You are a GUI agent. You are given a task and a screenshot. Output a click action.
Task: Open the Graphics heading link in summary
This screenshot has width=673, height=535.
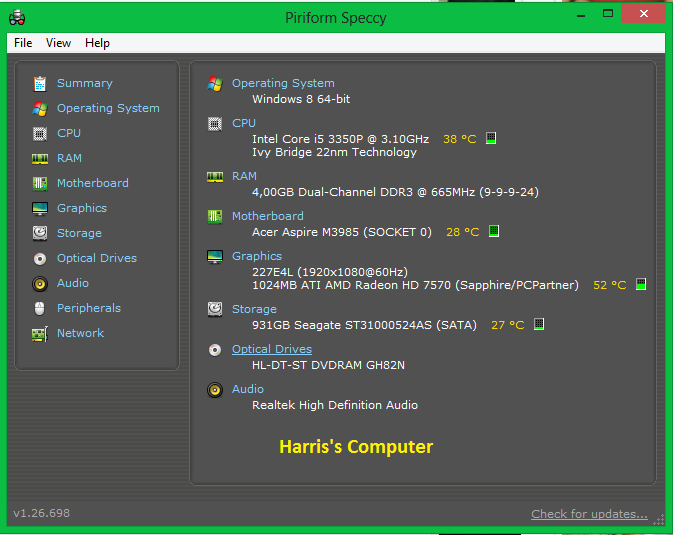pyautogui.click(x=257, y=256)
